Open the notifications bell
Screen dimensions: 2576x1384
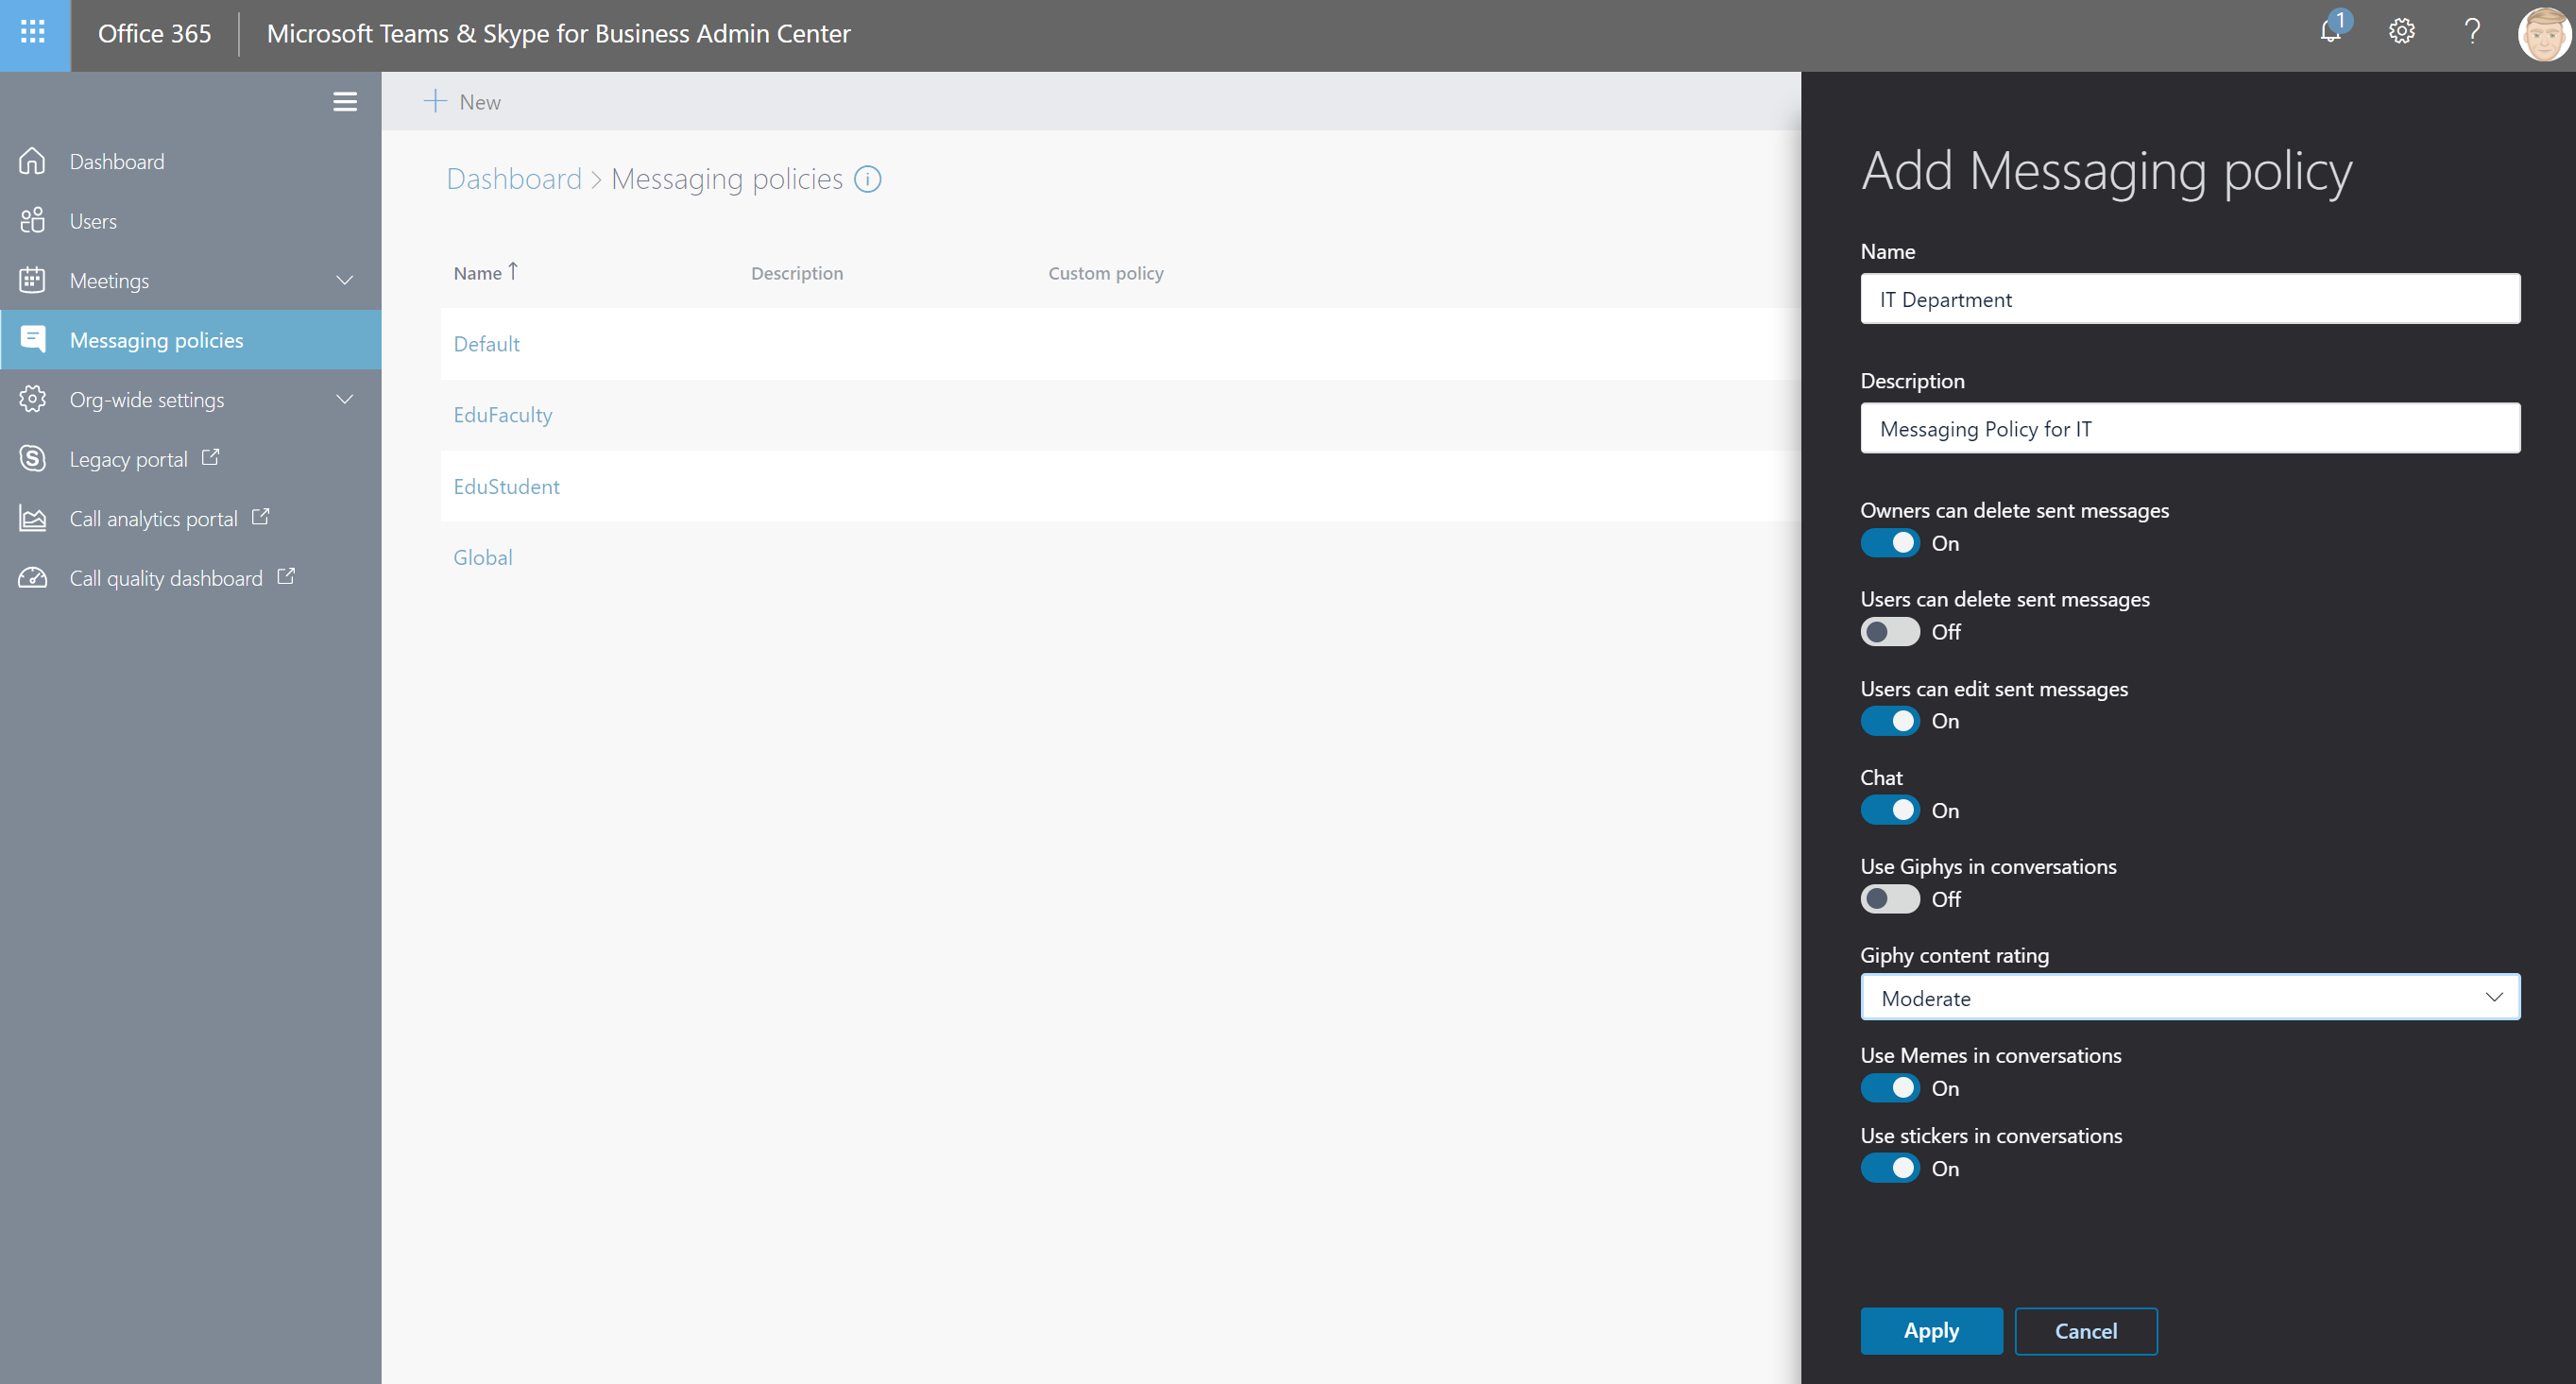pyautogui.click(x=2331, y=31)
